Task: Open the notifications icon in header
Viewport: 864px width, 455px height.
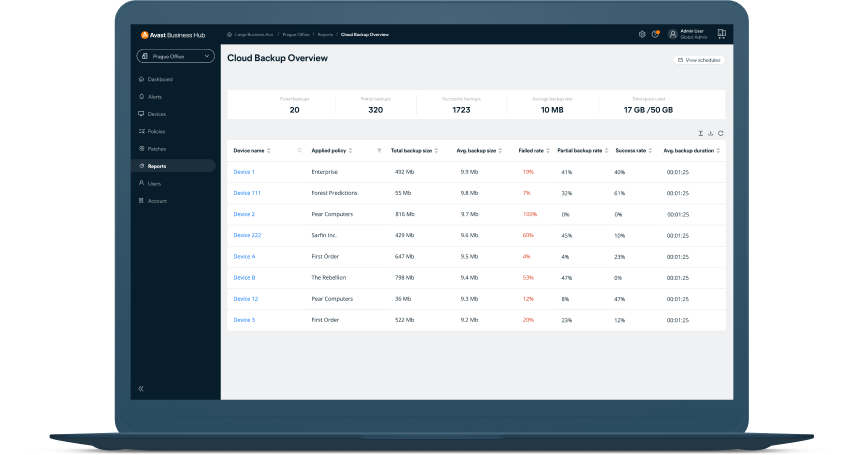Action: 655,34
